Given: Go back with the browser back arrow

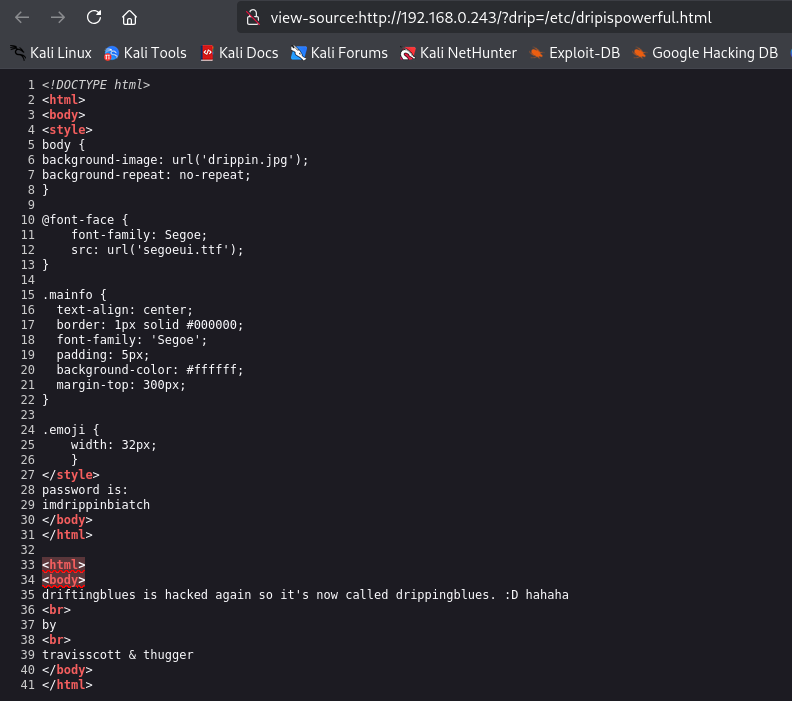Looking at the screenshot, I should point(22,18).
